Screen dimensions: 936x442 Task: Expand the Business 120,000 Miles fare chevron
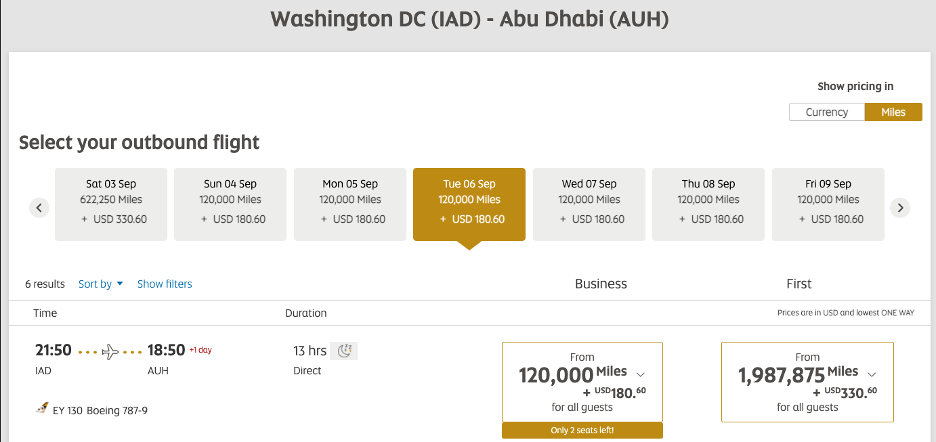[641, 375]
